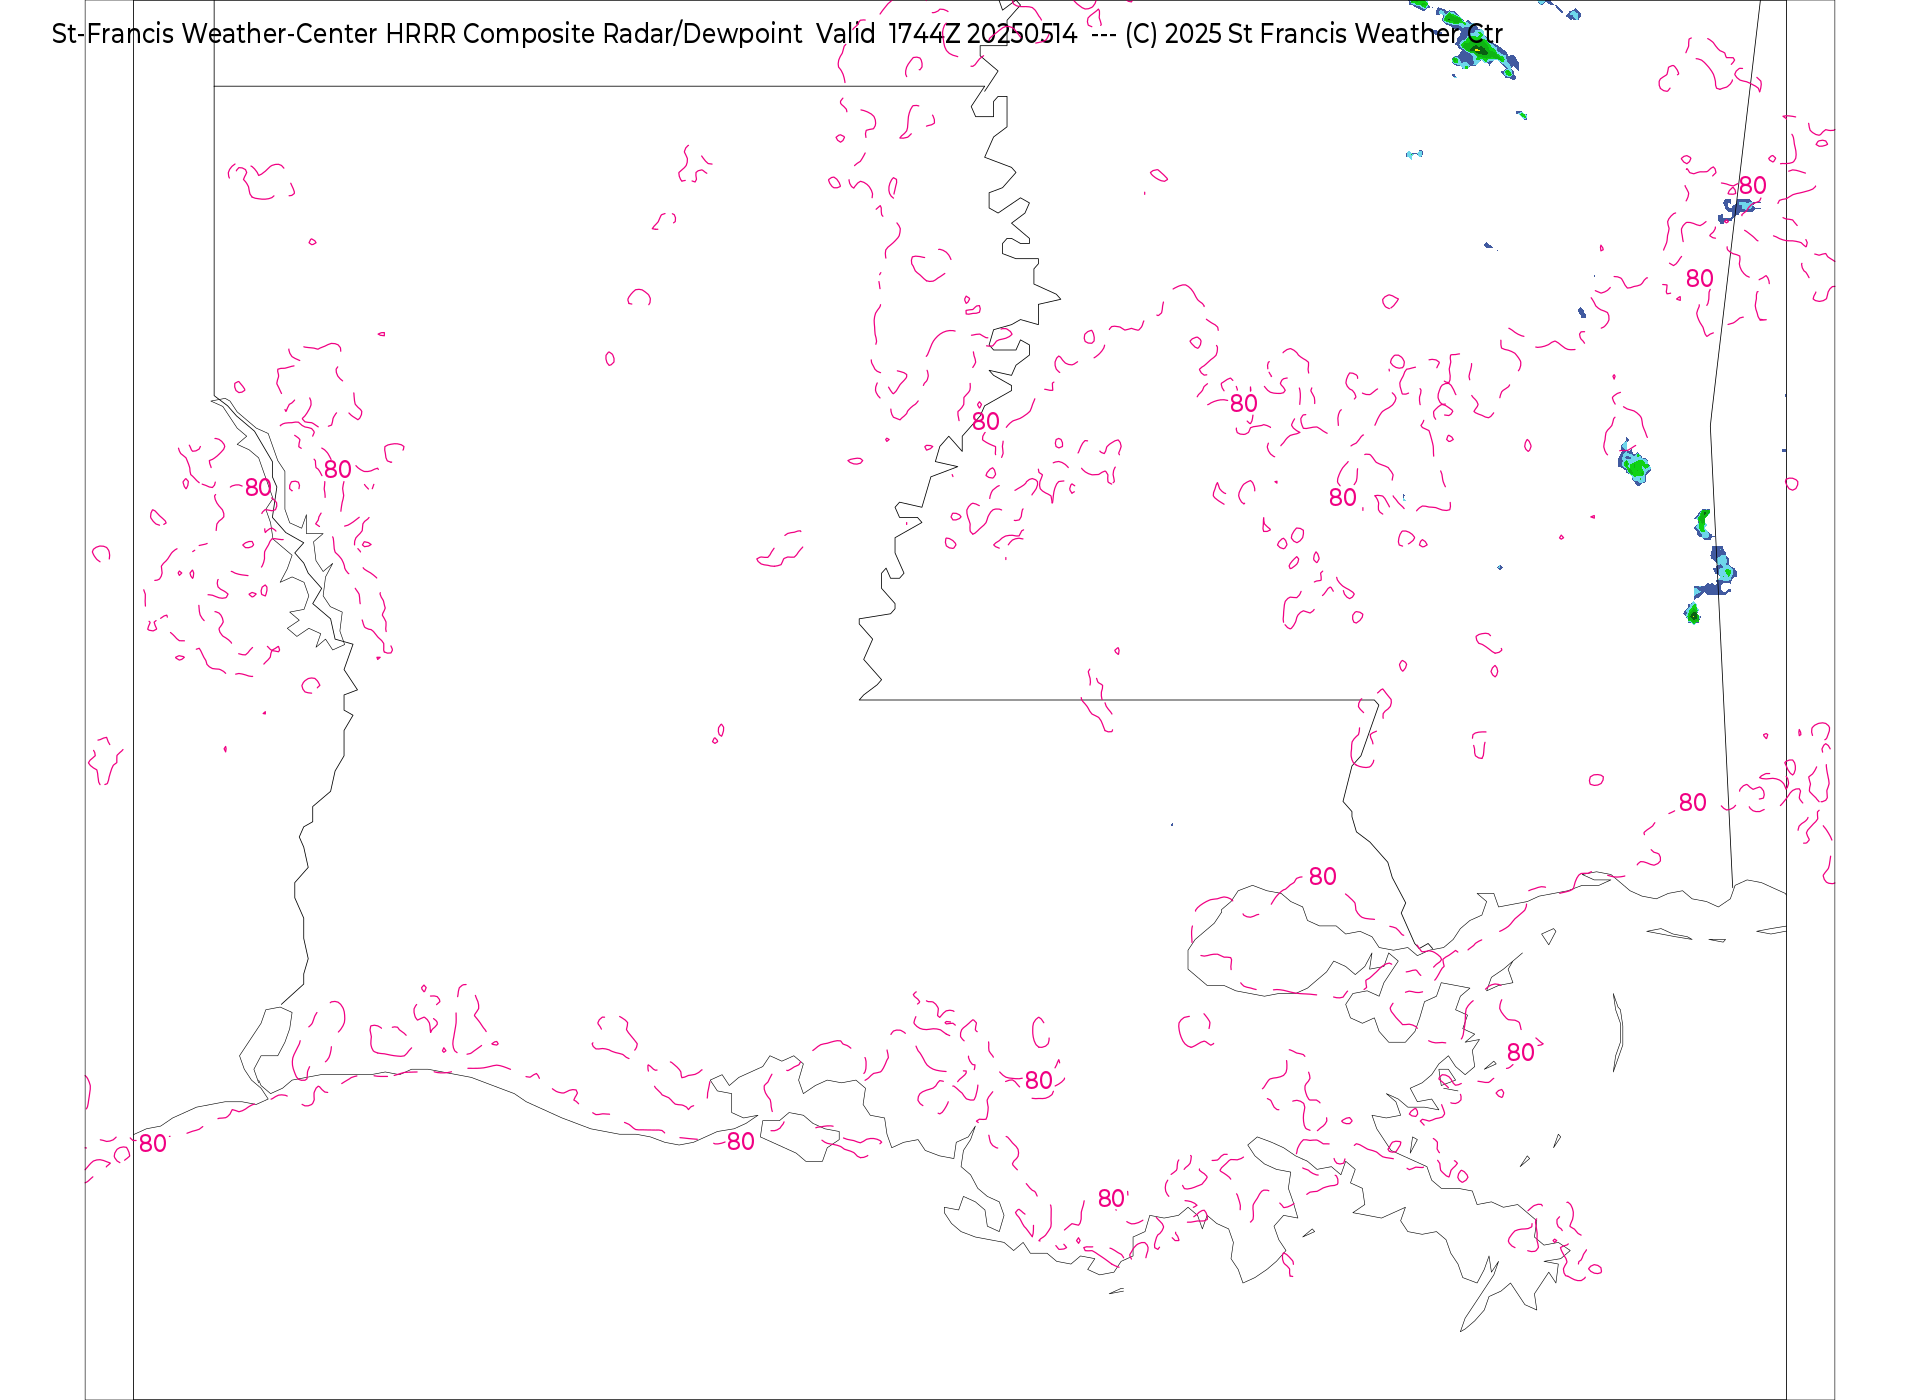This screenshot has width=1920, height=1400.
Task: Click the title text "HRRR Composite Radar/Dewpoint"
Action: coord(594,34)
